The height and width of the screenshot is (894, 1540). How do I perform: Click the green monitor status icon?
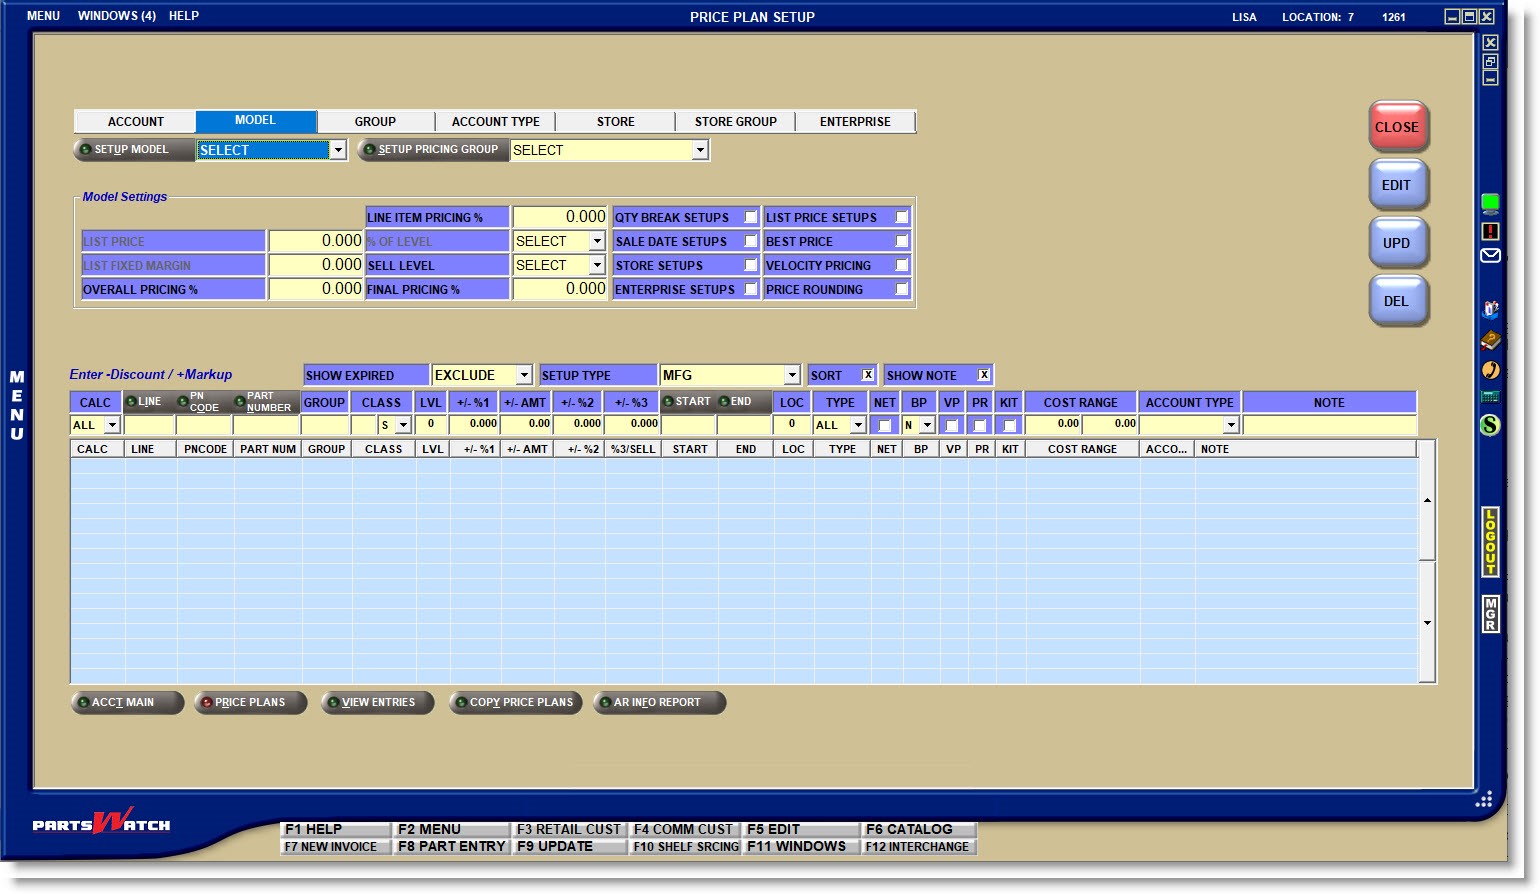point(1490,204)
